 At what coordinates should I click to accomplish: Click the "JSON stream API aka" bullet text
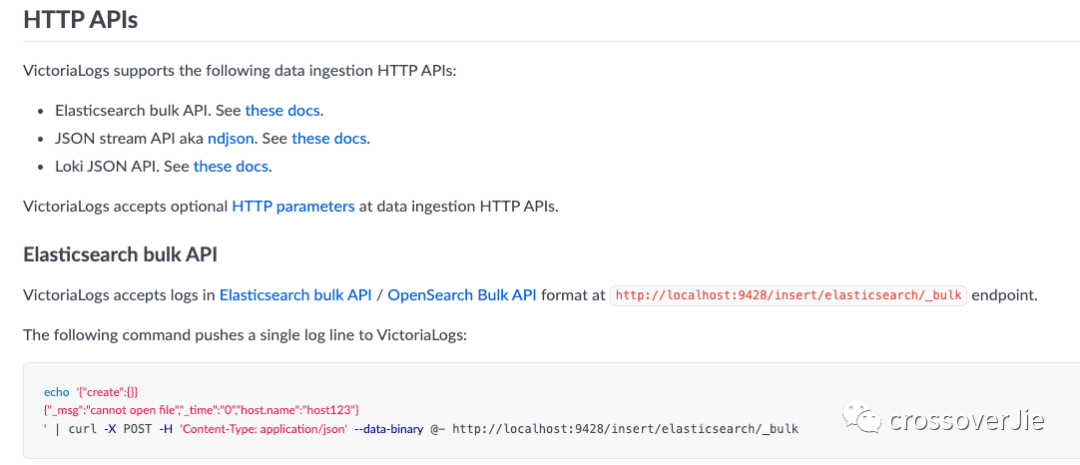pos(128,138)
